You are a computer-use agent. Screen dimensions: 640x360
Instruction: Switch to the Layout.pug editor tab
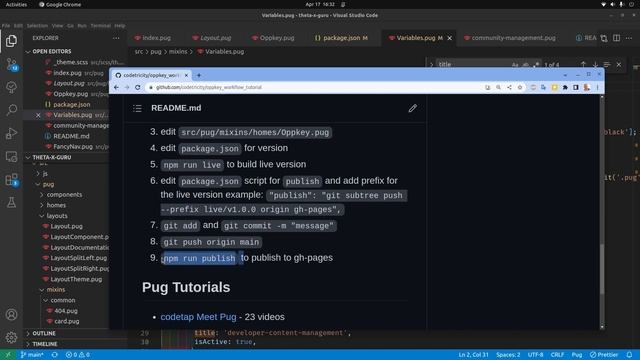pyautogui.click(x=212, y=38)
